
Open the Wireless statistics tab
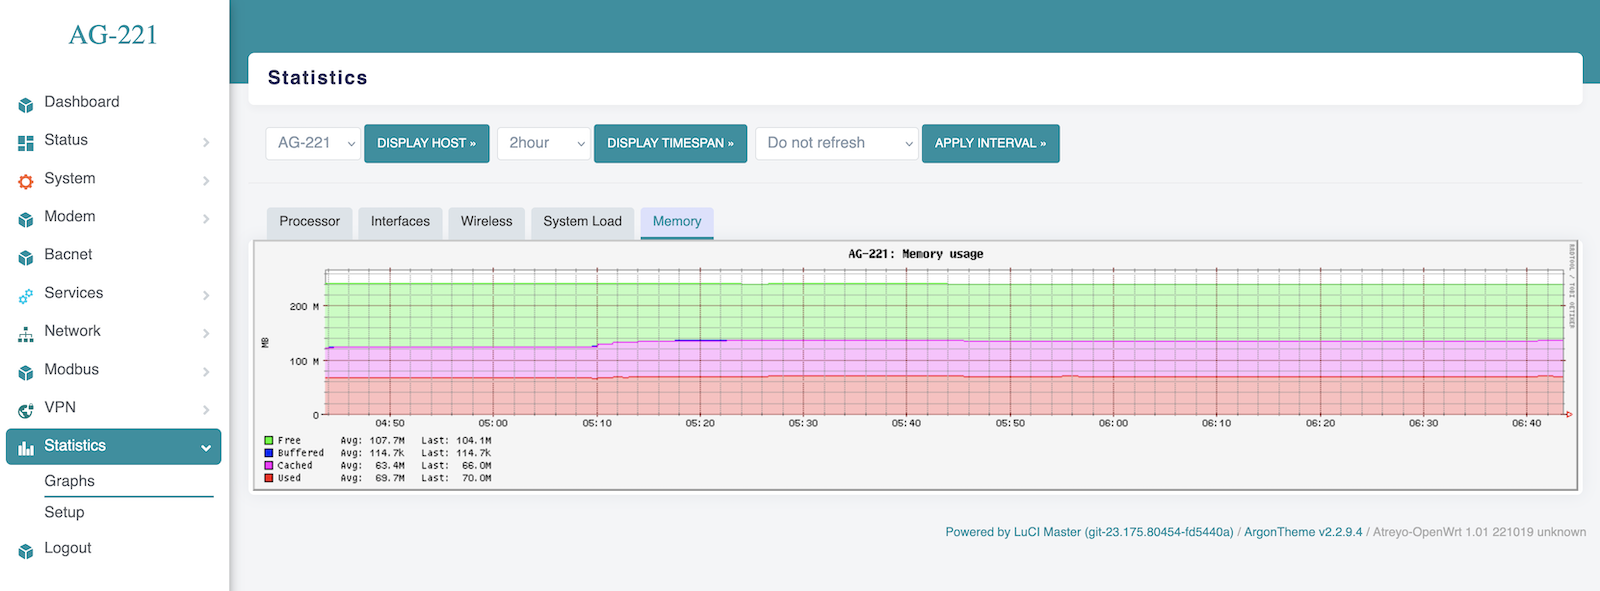click(x=486, y=222)
